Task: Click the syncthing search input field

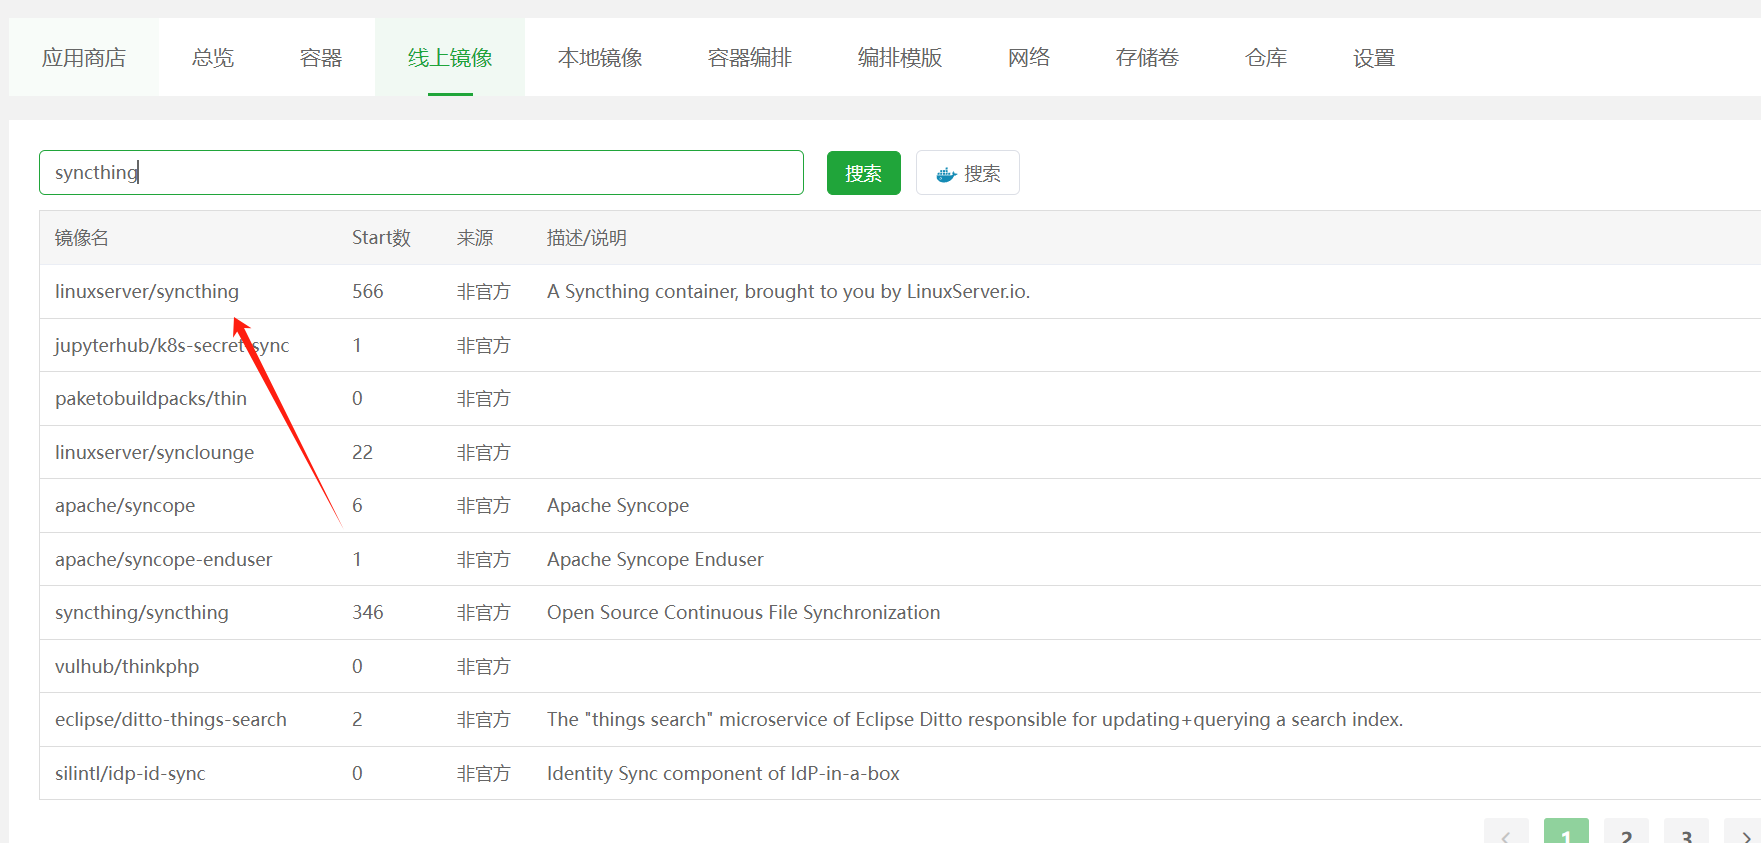Action: (x=421, y=172)
